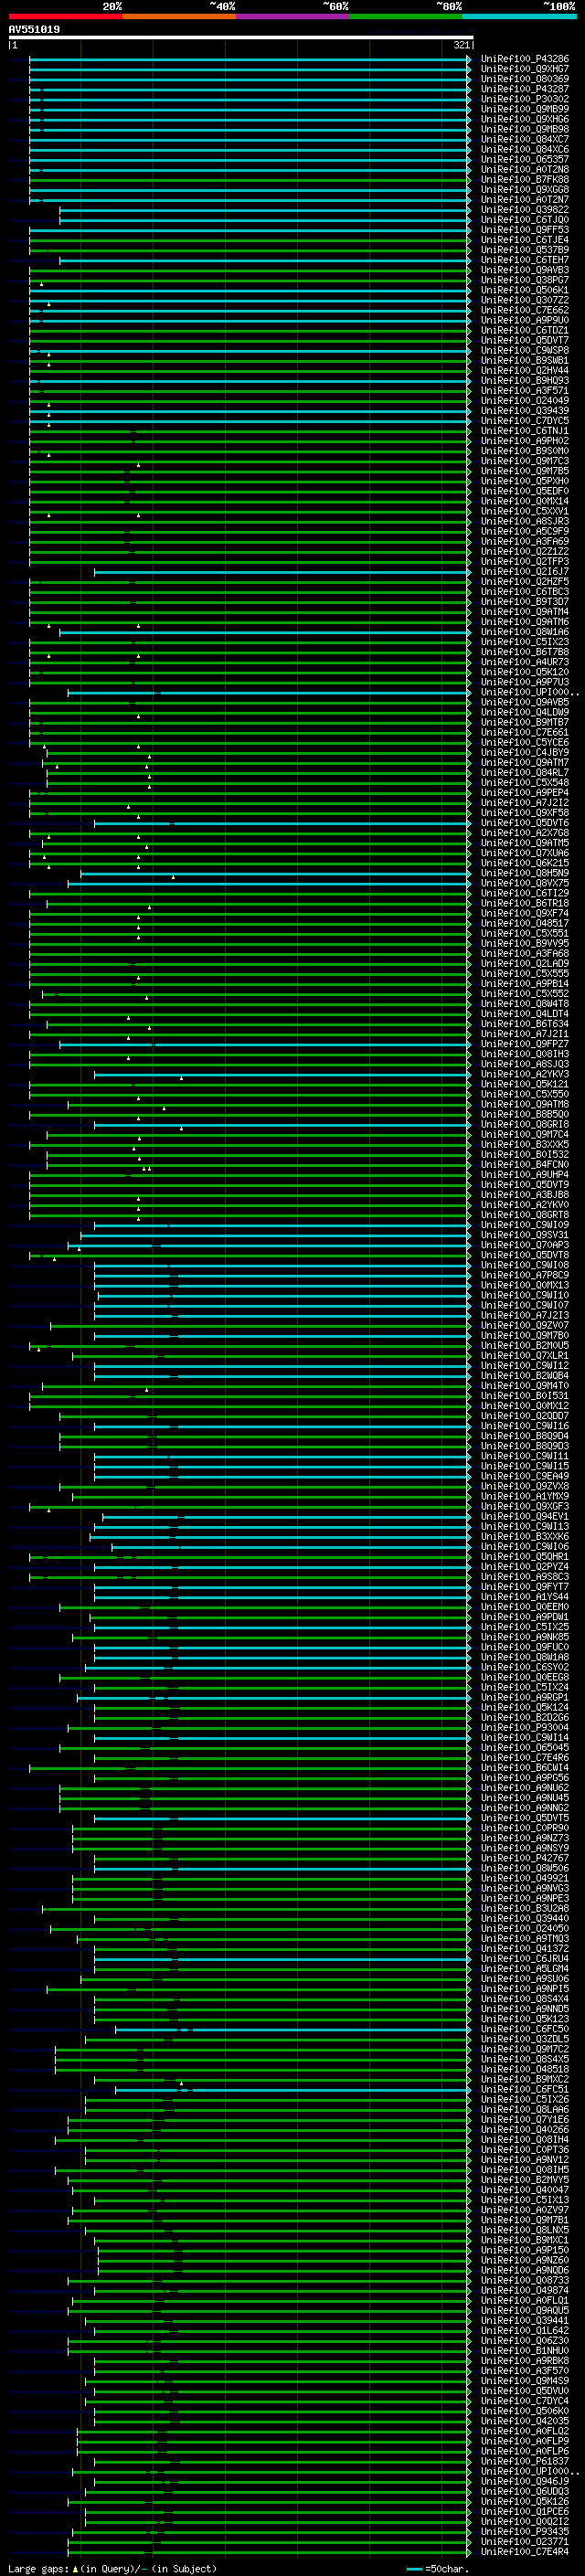Select label UniRef100_C5XXV1
Image resolution: width=585 pixels, height=2576 pixels.
tap(525, 511)
